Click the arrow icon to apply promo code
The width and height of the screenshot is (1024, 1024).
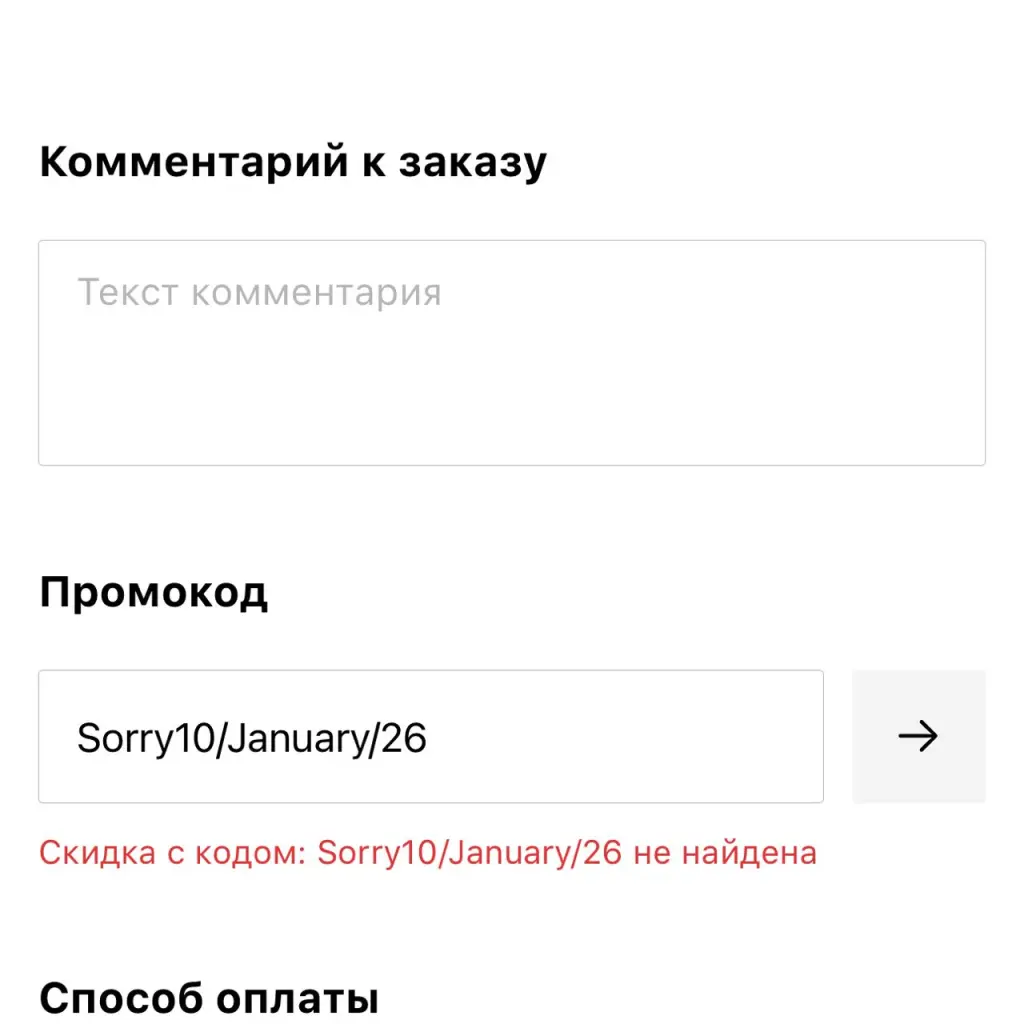918,737
